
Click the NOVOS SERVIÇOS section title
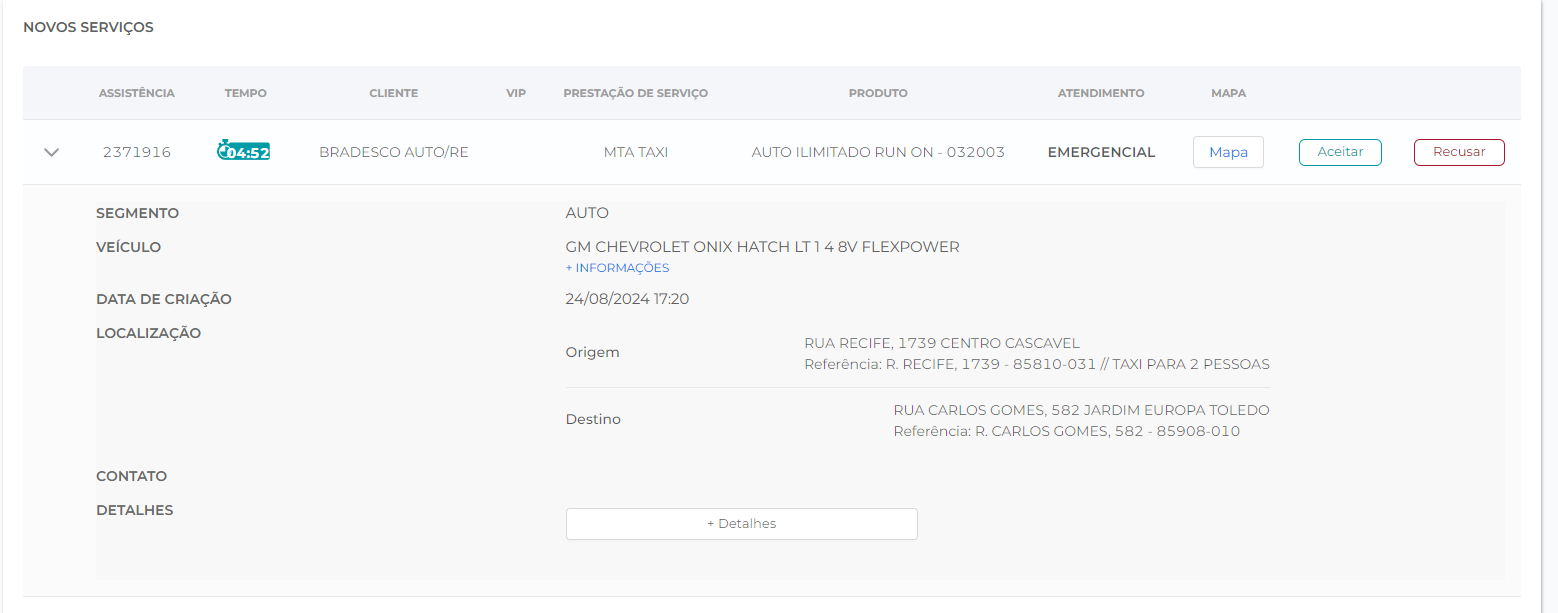89,27
